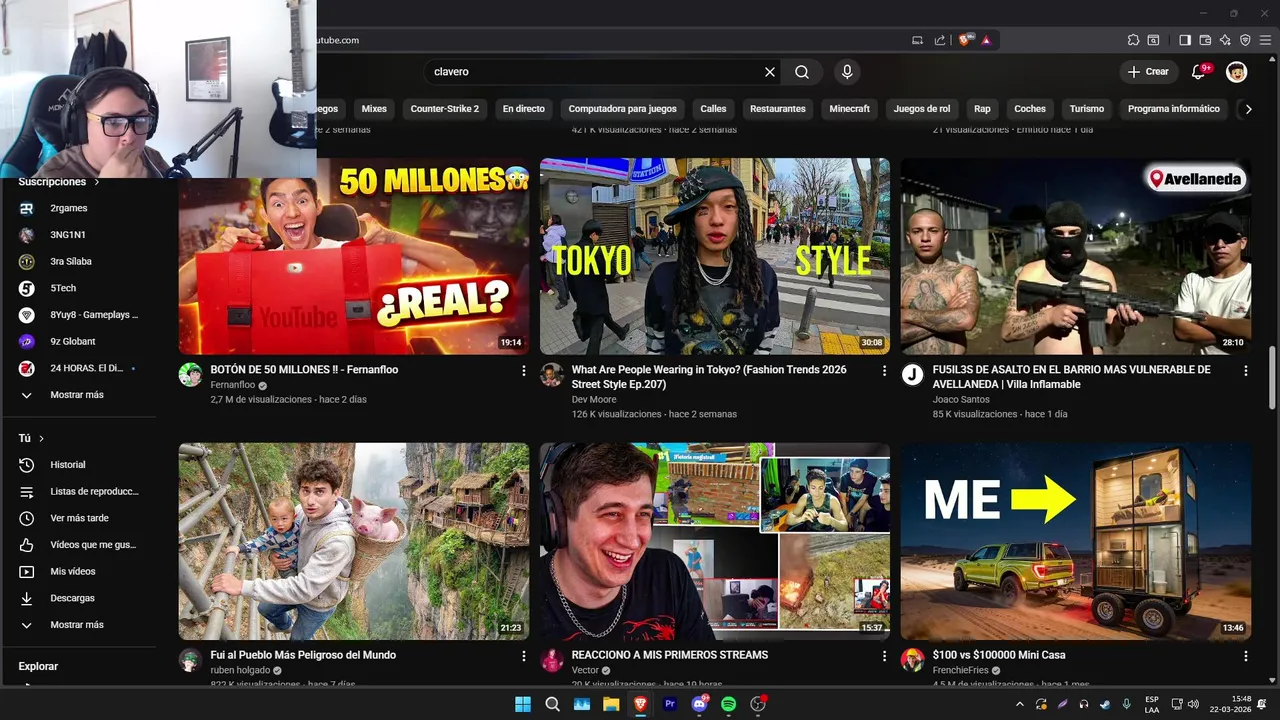This screenshot has width=1280, height=720.
Task: Open the mini casa ME arrow thumbnail
Action: (1076, 541)
